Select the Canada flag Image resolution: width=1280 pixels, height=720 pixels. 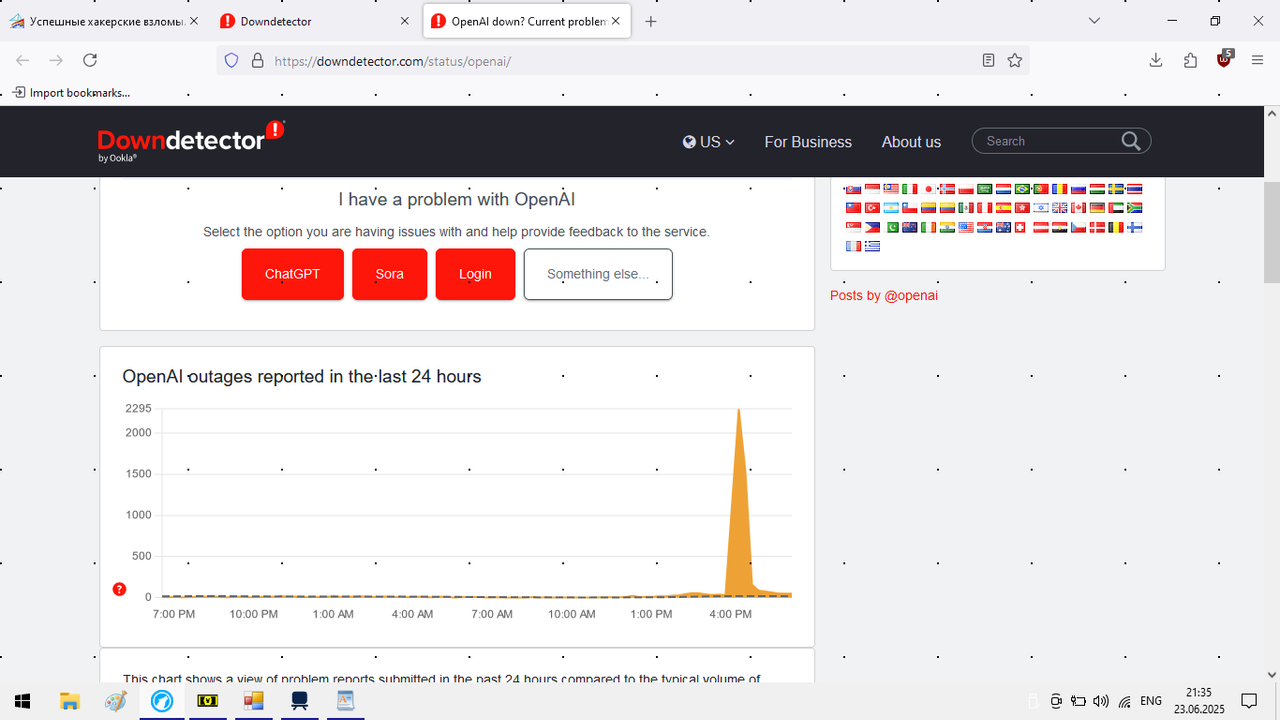click(1079, 208)
